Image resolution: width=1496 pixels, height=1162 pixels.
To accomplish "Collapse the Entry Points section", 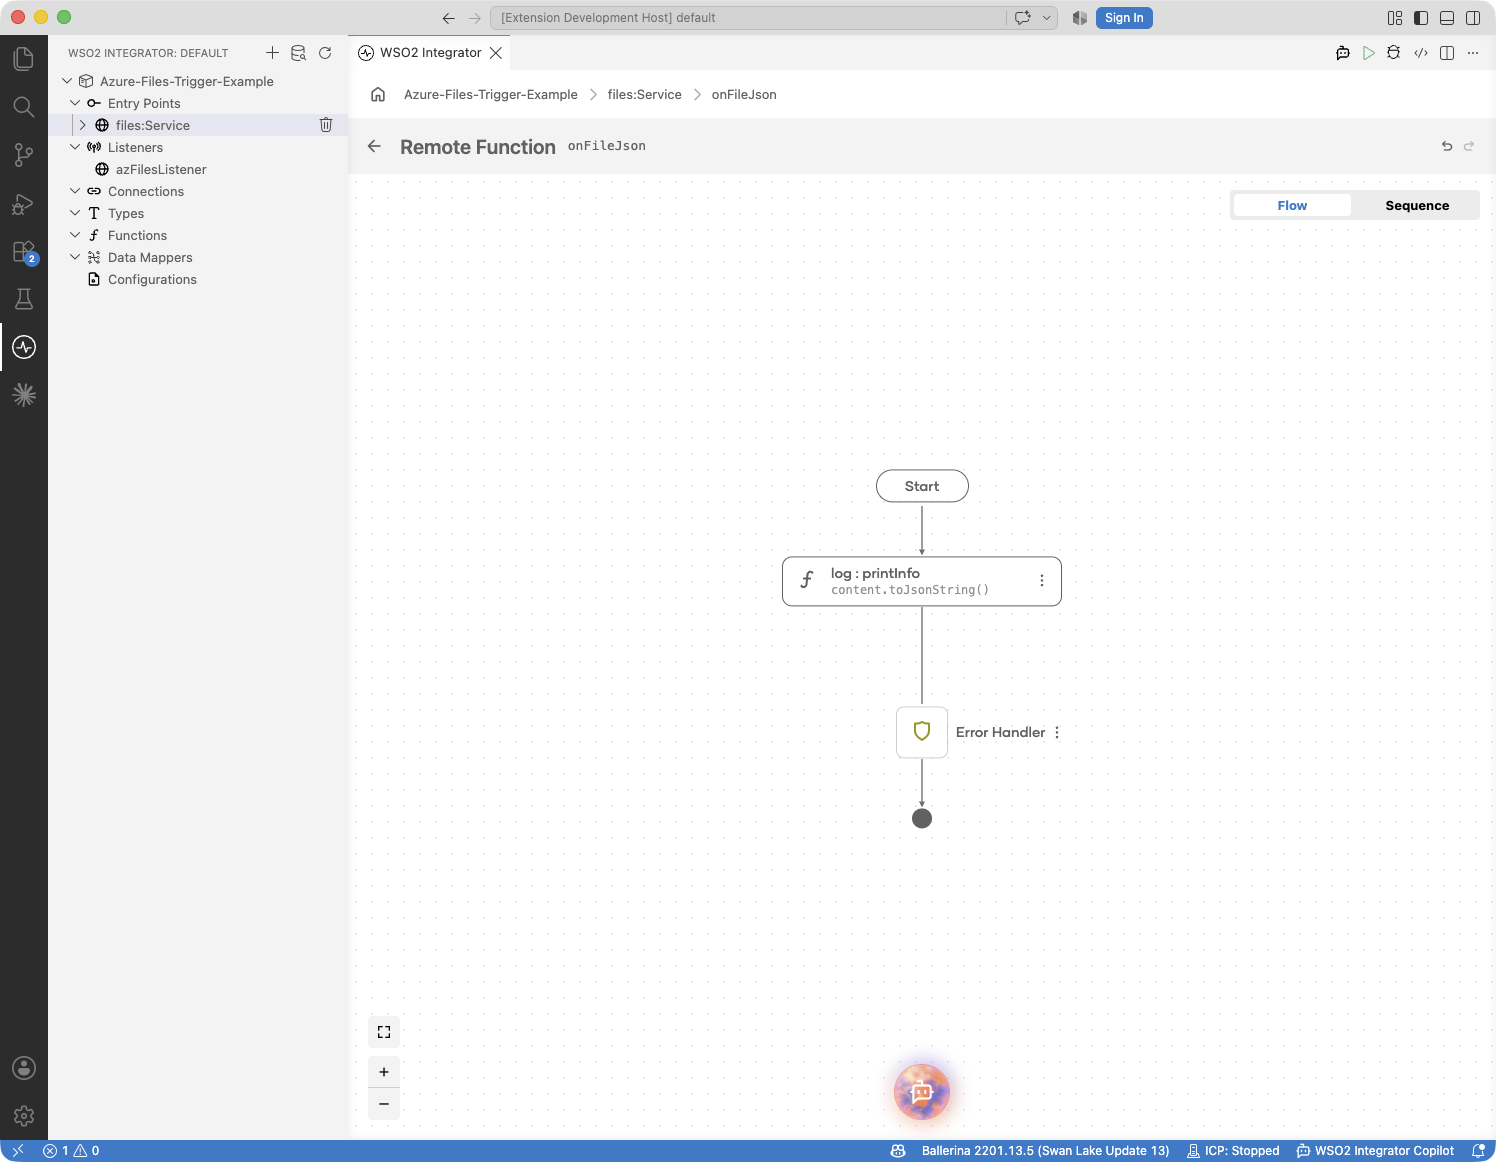I will [x=75, y=103].
